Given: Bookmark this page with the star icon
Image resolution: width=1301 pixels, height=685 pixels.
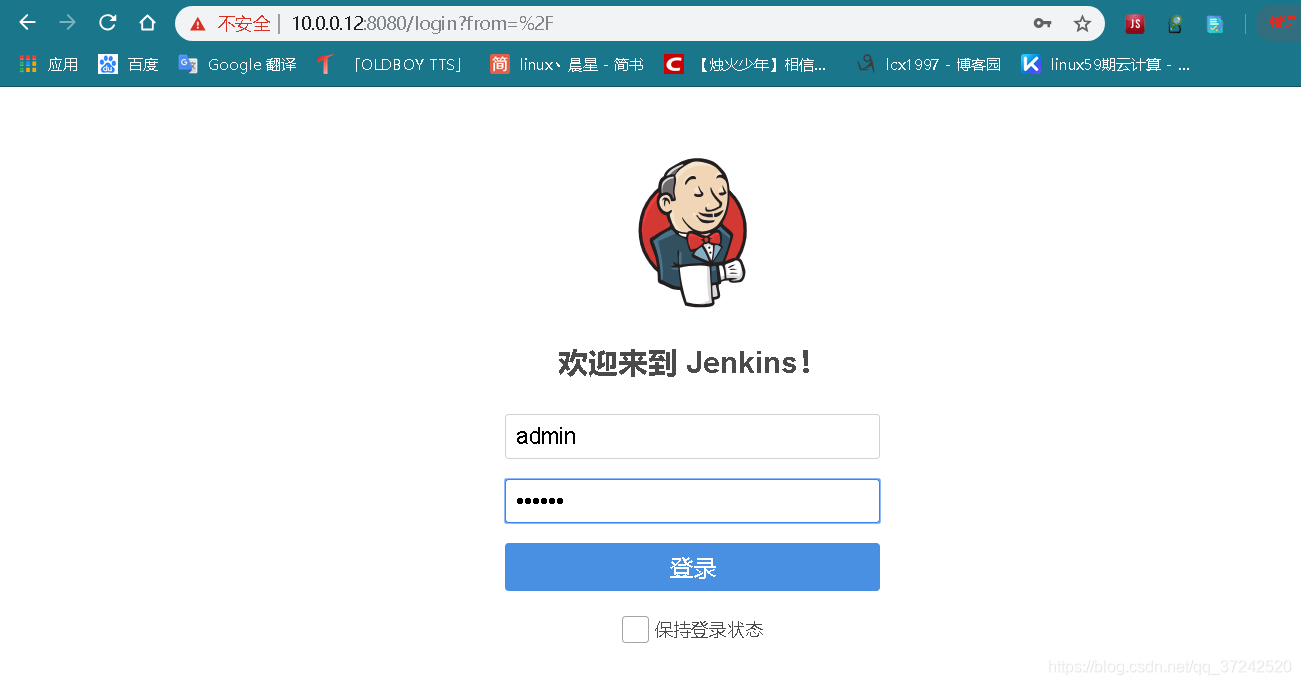Looking at the screenshot, I should (x=1082, y=23).
